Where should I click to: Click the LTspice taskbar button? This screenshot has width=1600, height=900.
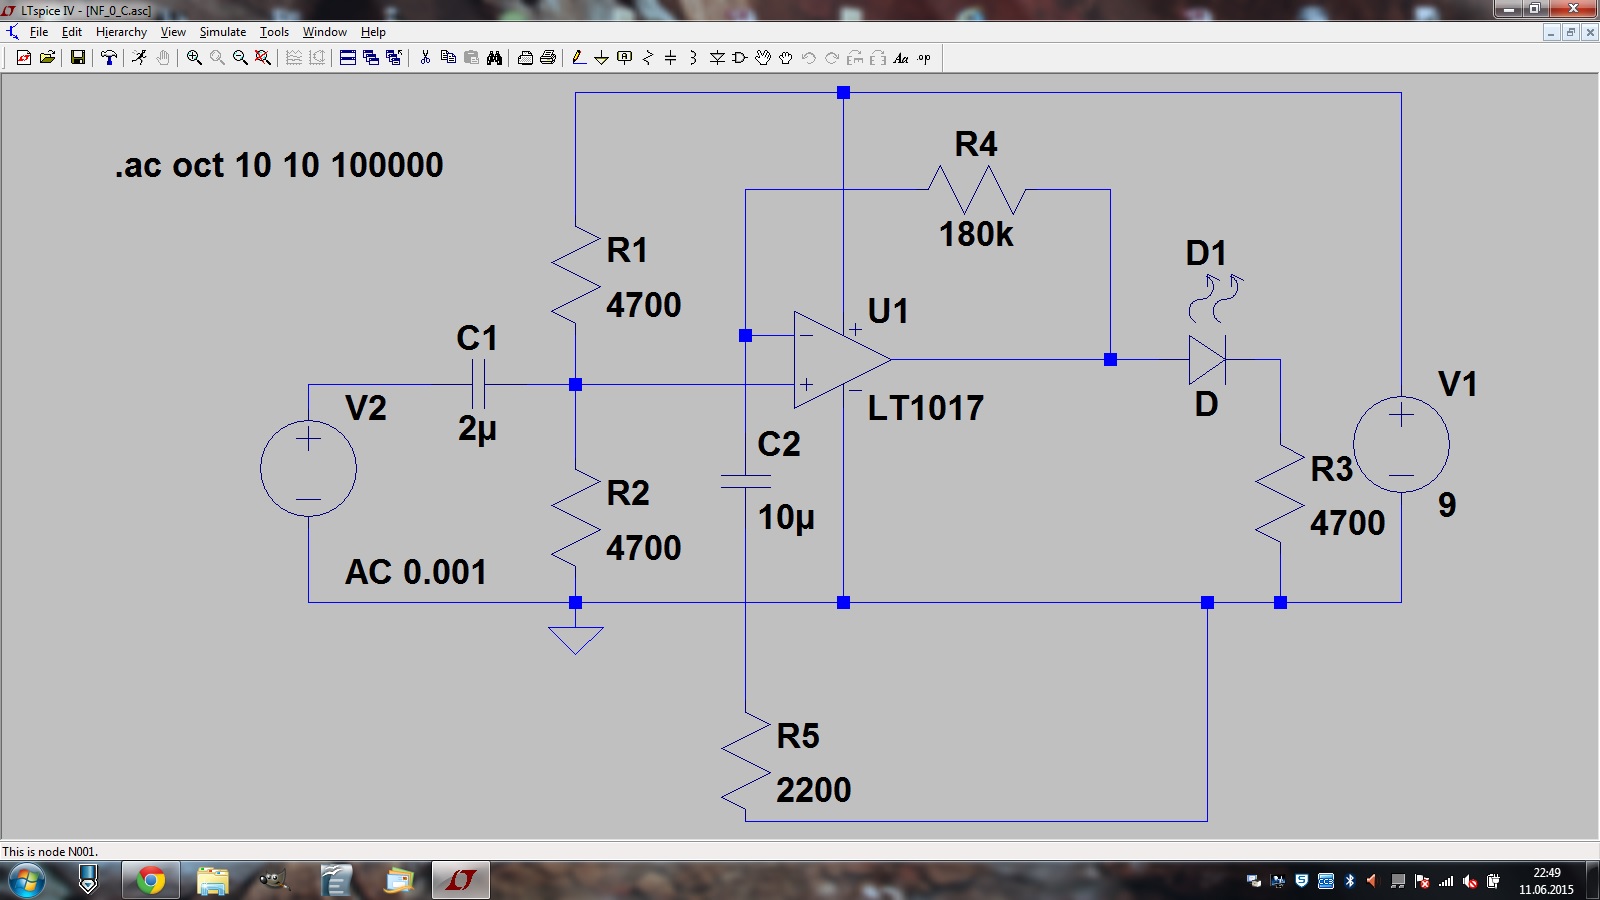coord(460,881)
